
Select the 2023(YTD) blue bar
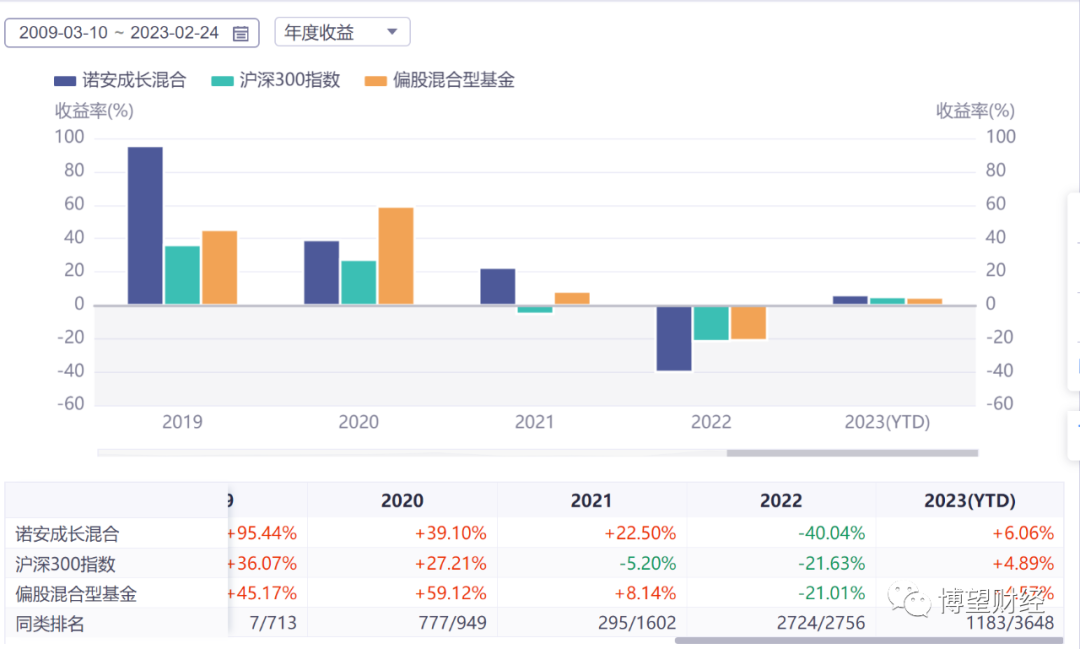point(851,300)
